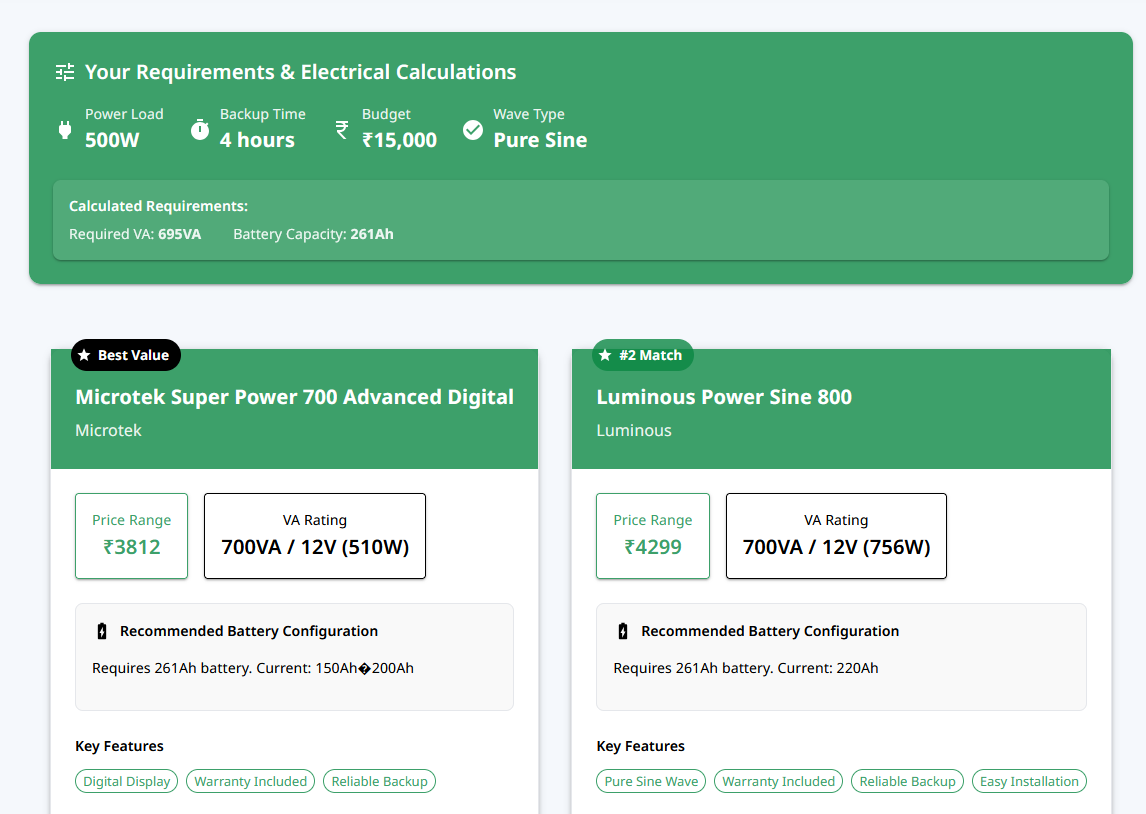This screenshot has width=1146, height=814.
Task: Click the star icon in Best Value badge
Action: [x=84, y=355]
